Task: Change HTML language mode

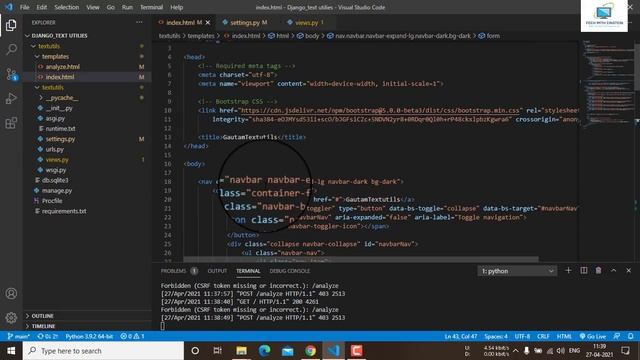Action: 564,336
